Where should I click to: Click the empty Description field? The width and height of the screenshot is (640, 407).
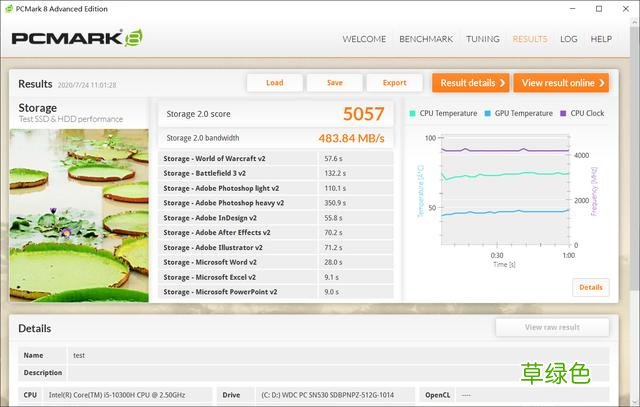[338, 373]
